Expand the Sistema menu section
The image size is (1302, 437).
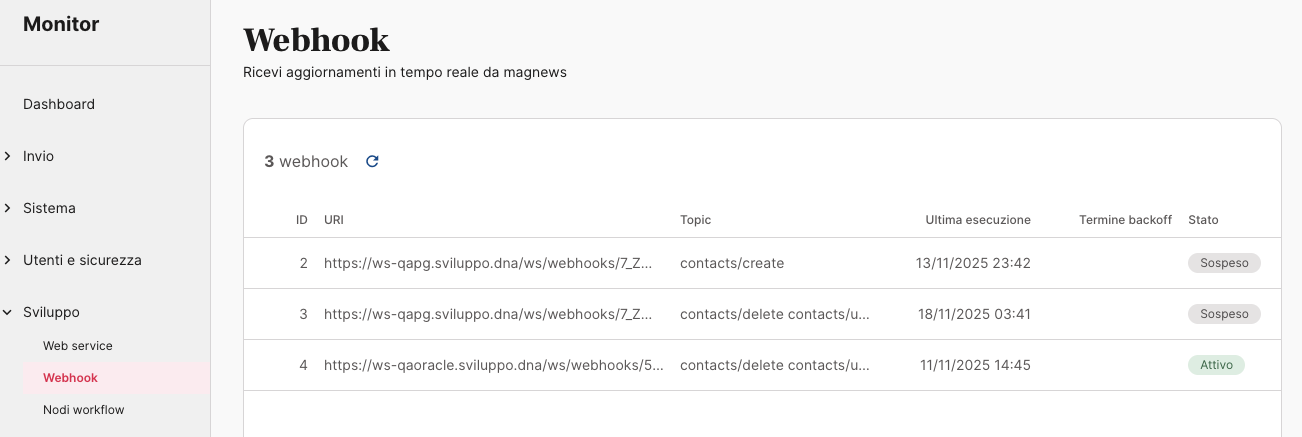pyautogui.click(x=49, y=208)
